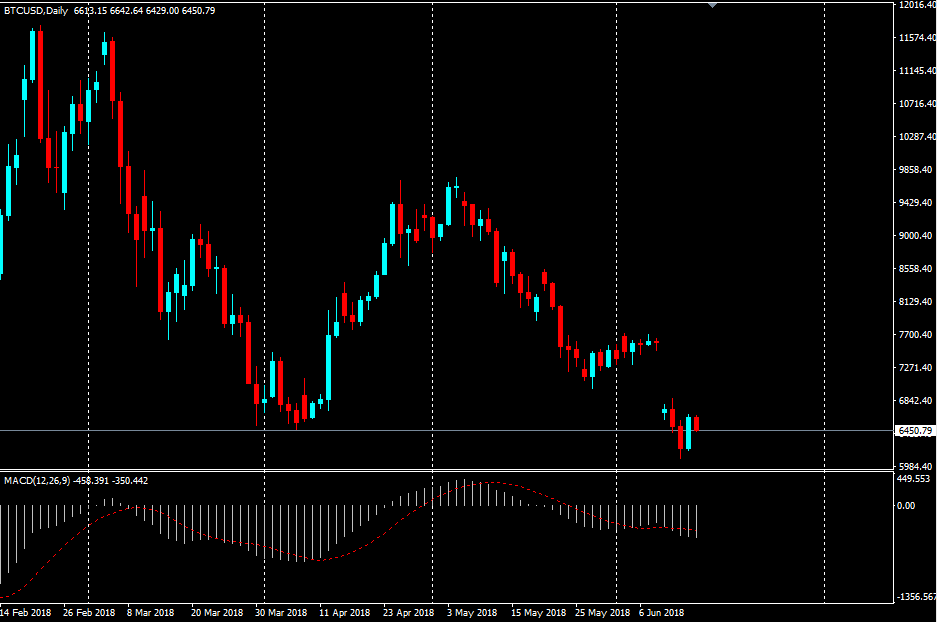Click the 8558.40 price axis label
This screenshot has height=622, width=939.
(916, 269)
